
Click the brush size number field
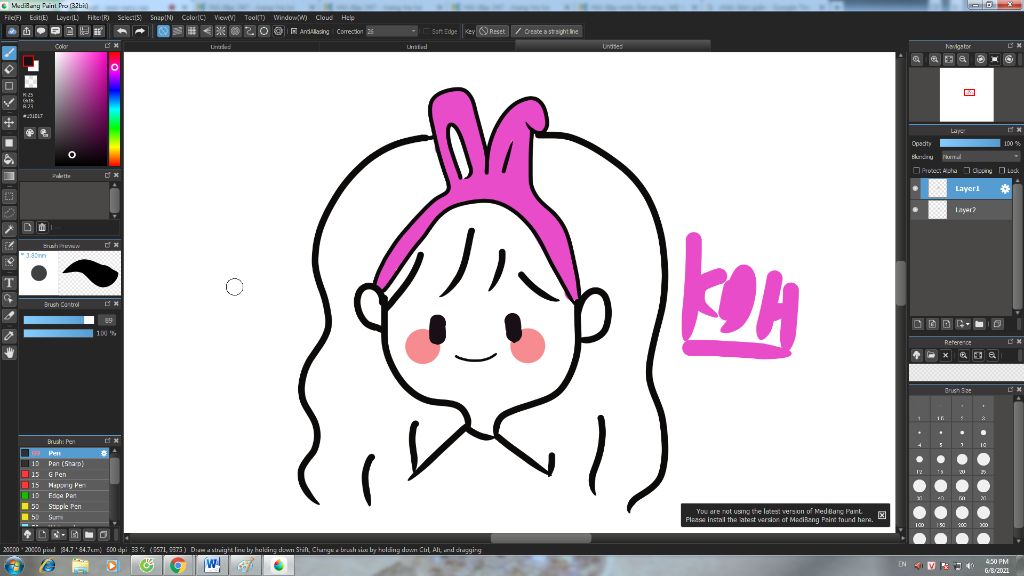(x=108, y=320)
